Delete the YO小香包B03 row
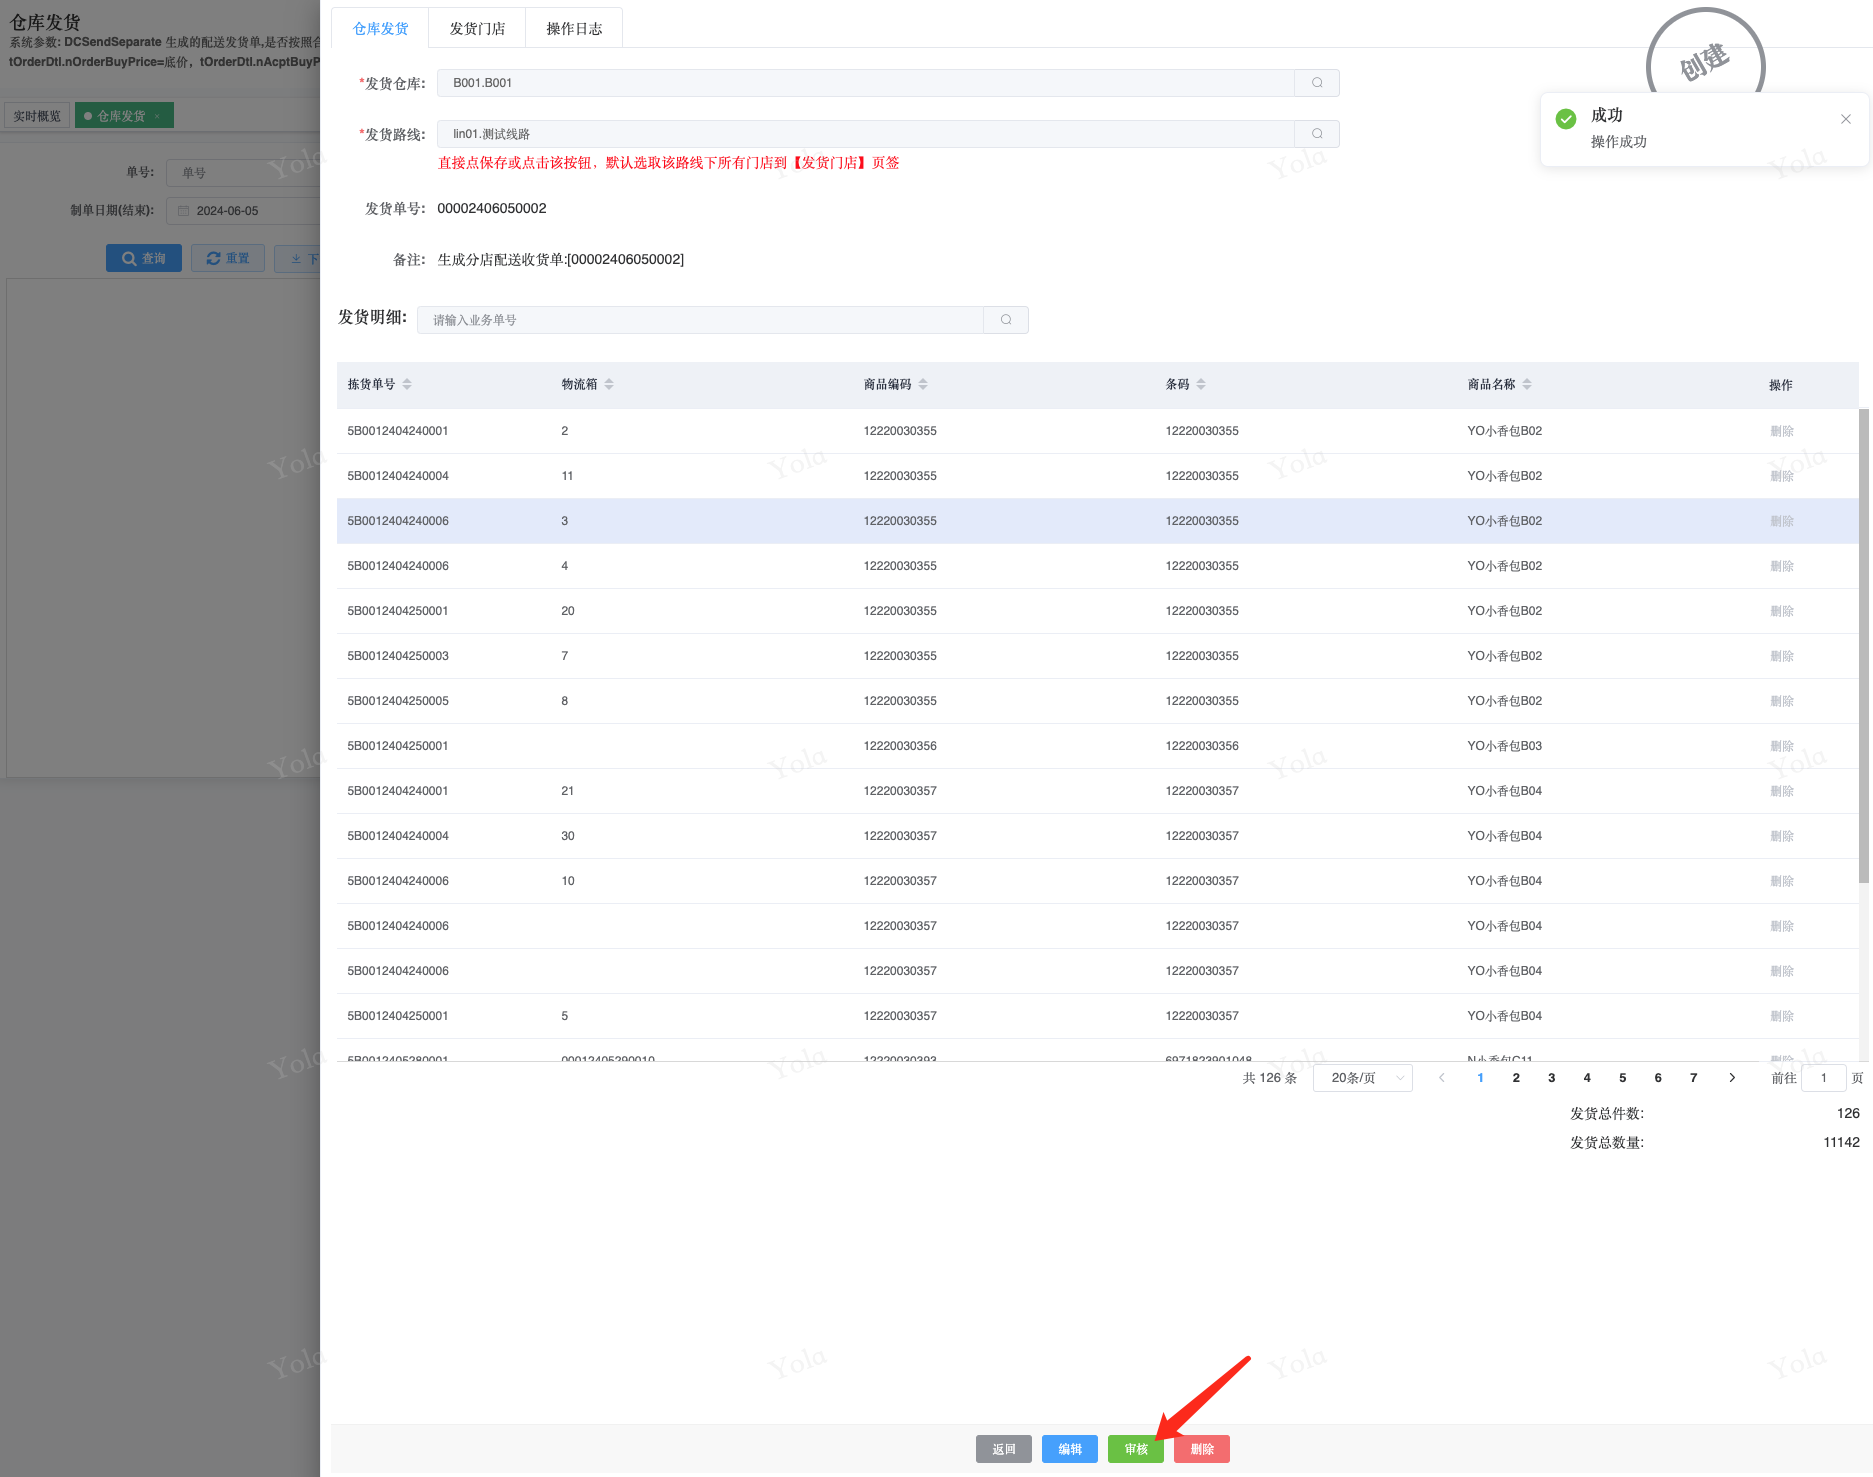 click(1782, 746)
